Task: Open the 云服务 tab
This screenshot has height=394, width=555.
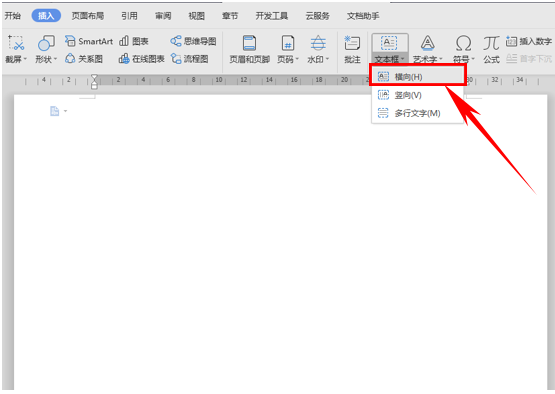Action: [317, 16]
